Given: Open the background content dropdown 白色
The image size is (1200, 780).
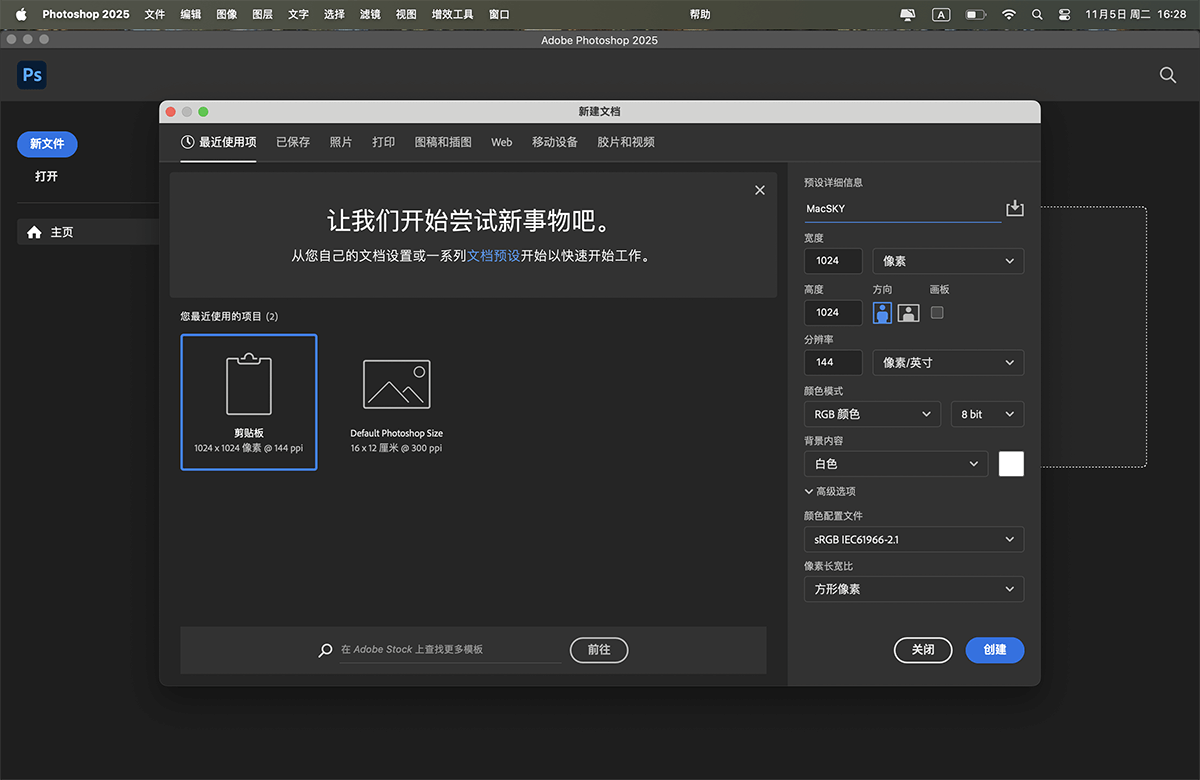Looking at the screenshot, I should (896, 464).
